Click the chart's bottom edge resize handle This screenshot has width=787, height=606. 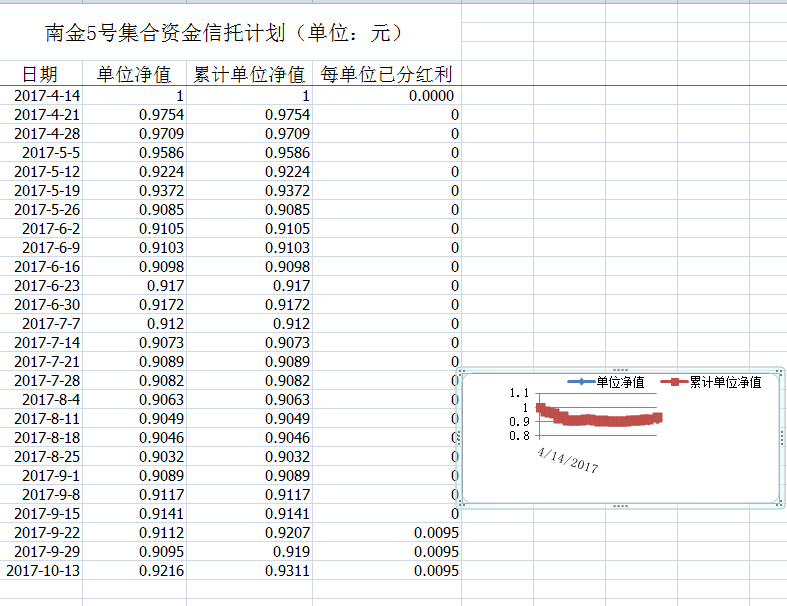click(620, 506)
